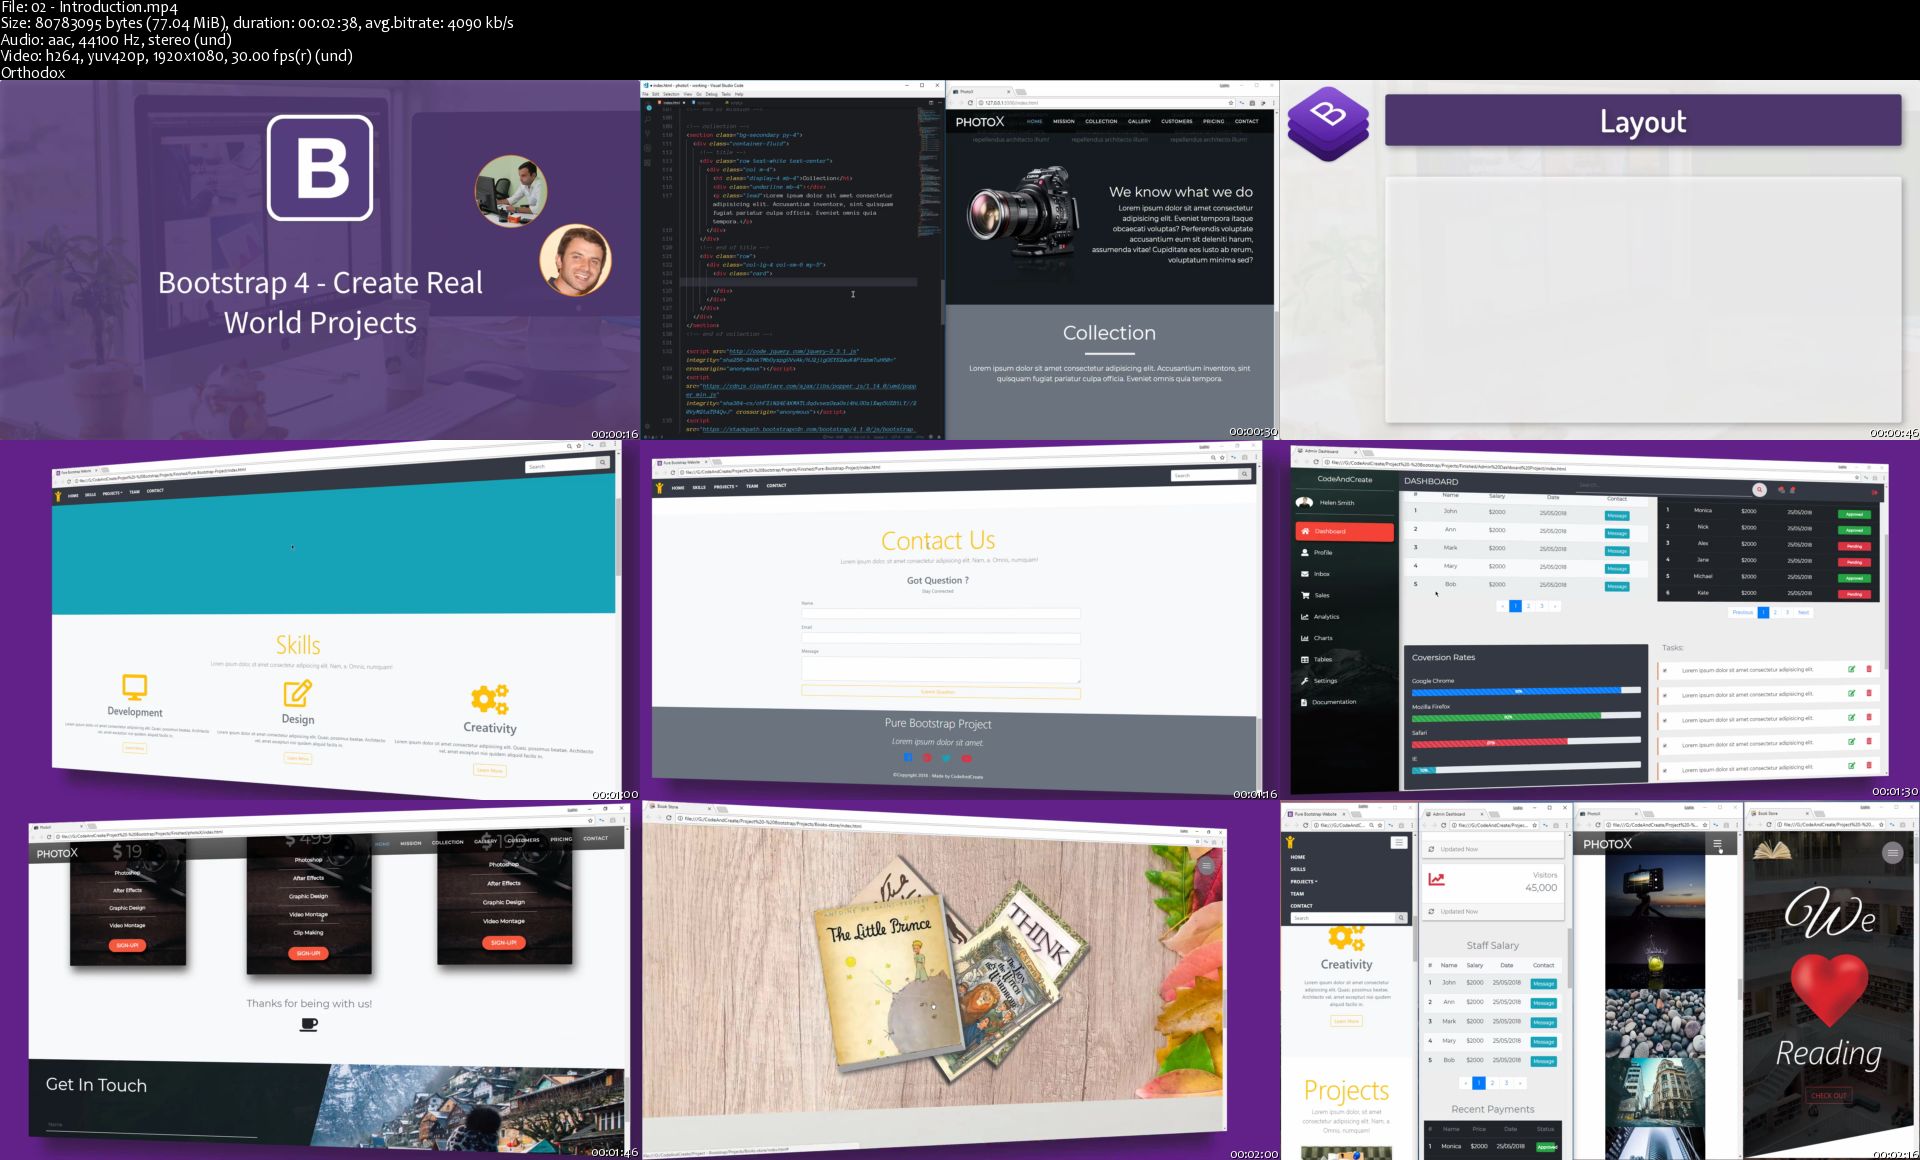Expand PROJECTS dropdown in the Contact Us page navbar
Screen dimensions: 1920x1160
pos(726,487)
